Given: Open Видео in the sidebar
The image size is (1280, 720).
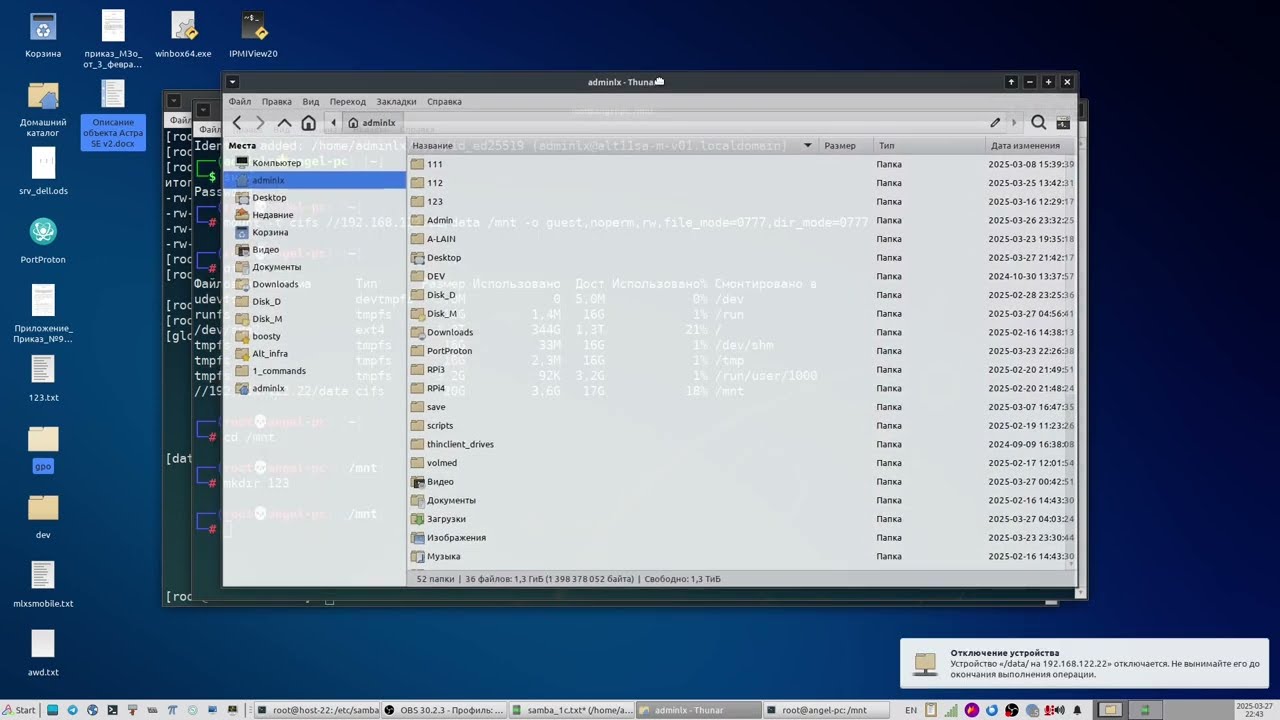Looking at the screenshot, I should coord(314,250).
